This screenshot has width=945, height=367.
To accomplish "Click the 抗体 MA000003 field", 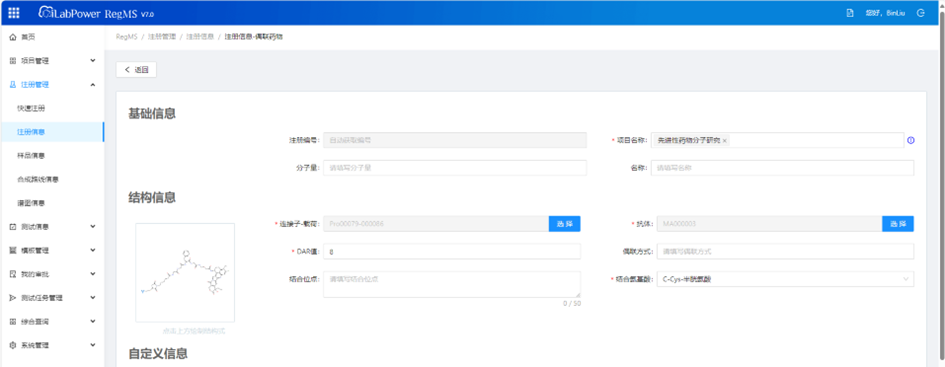I will click(770, 224).
